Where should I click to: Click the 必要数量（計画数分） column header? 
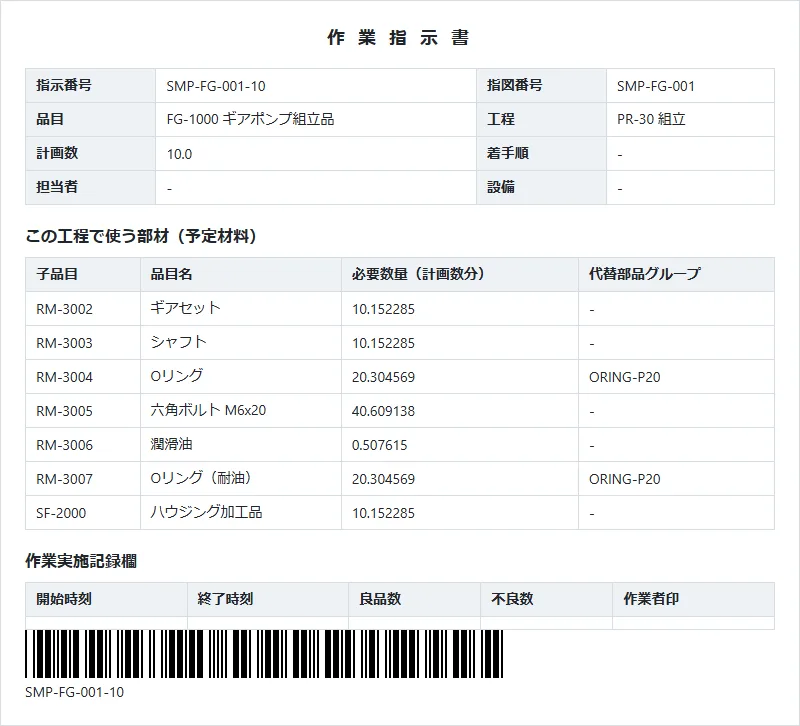[460, 274]
